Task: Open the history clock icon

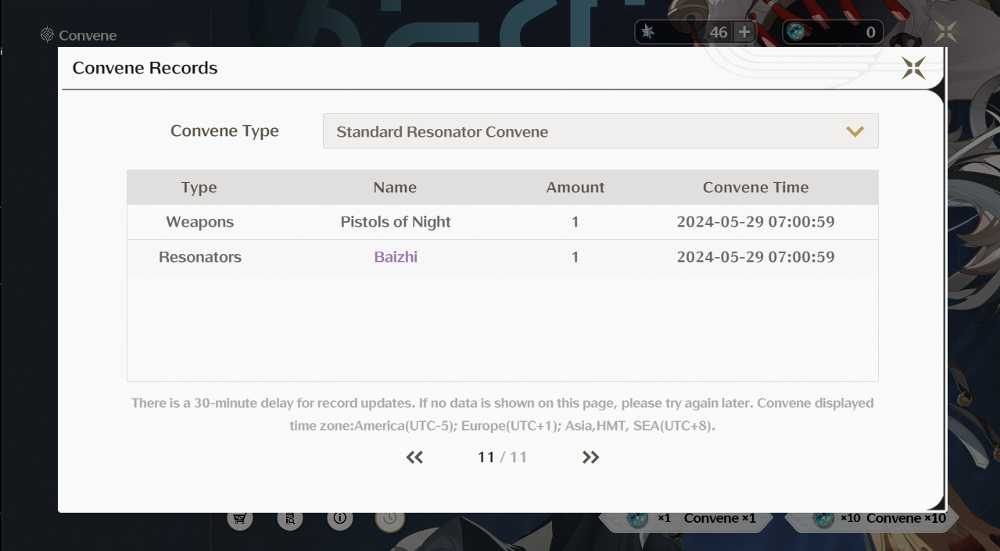Action: 389,518
